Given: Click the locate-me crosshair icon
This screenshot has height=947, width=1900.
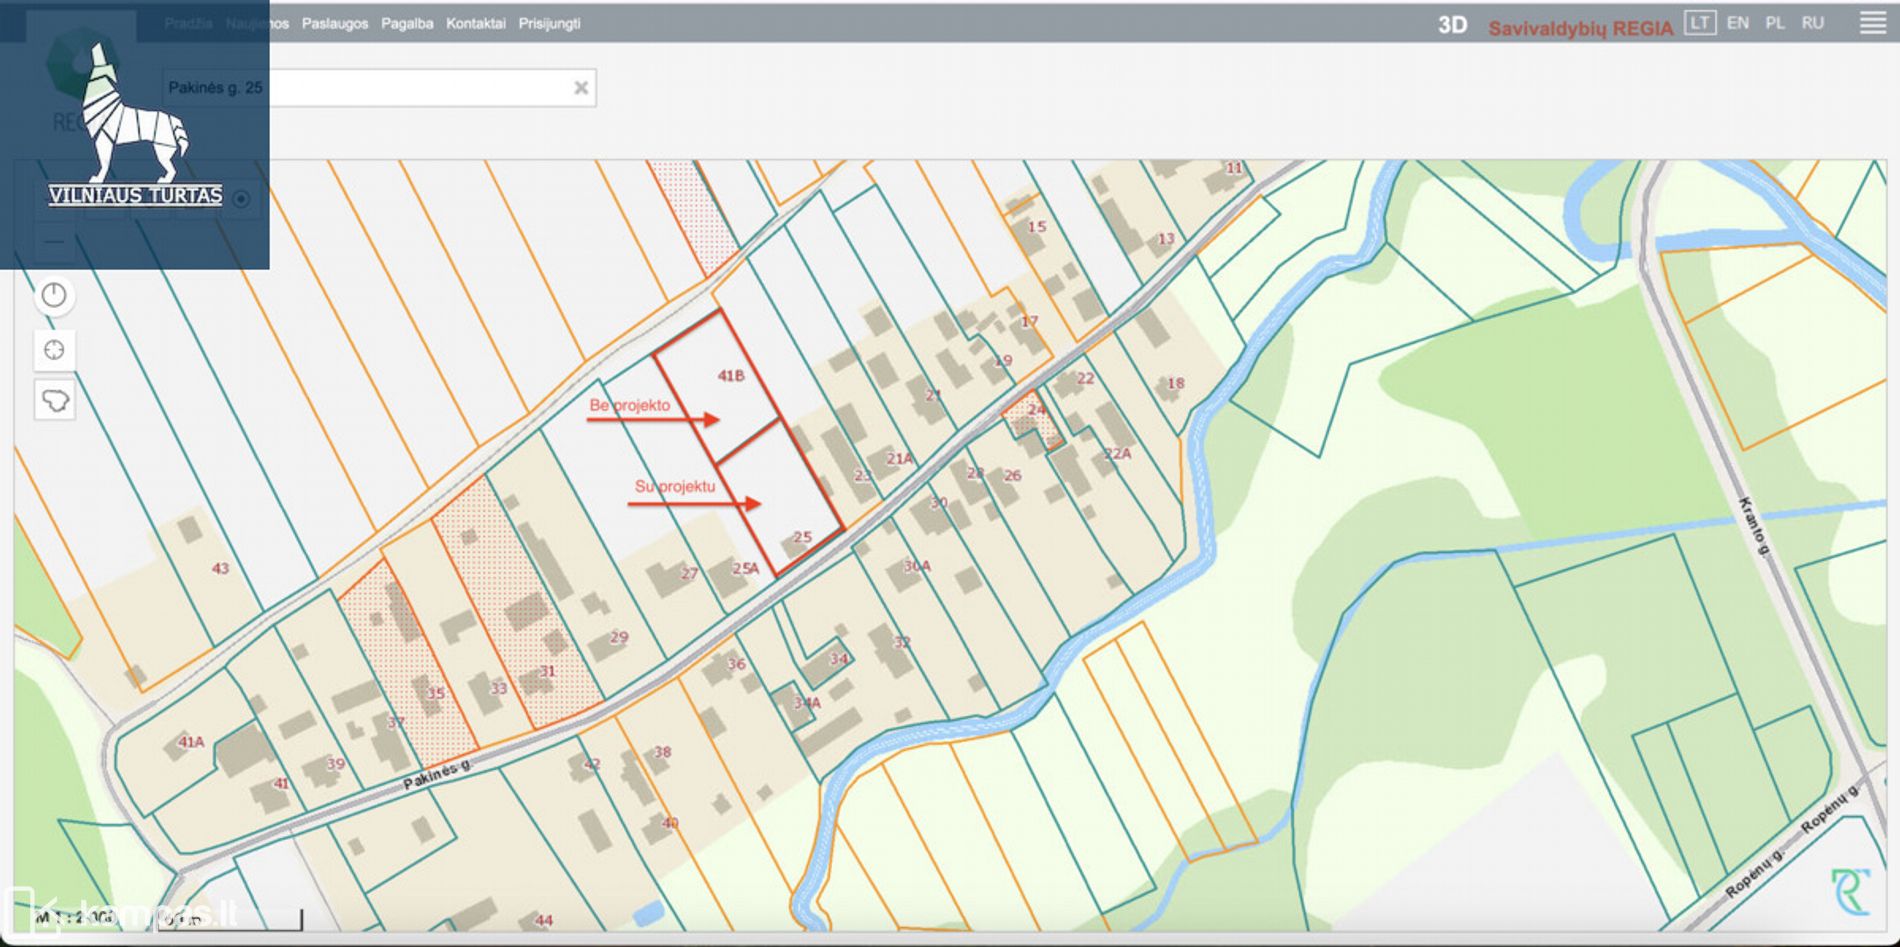Looking at the screenshot, I should tap(54, 350).
